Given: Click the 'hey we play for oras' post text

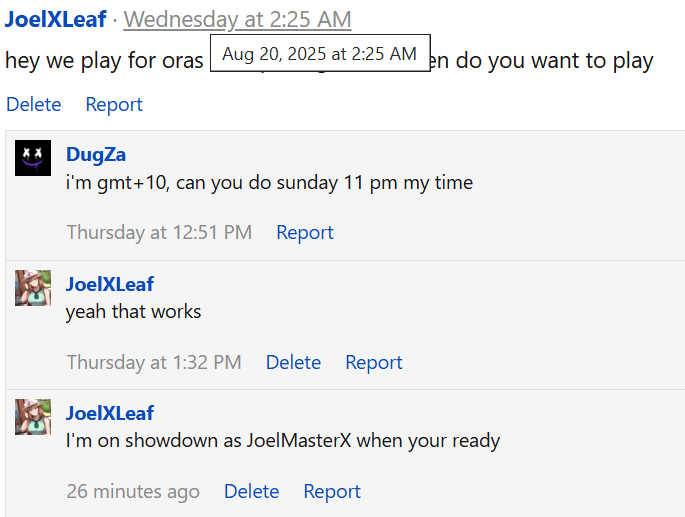Looking at the screenshot, I should [104, 61].
